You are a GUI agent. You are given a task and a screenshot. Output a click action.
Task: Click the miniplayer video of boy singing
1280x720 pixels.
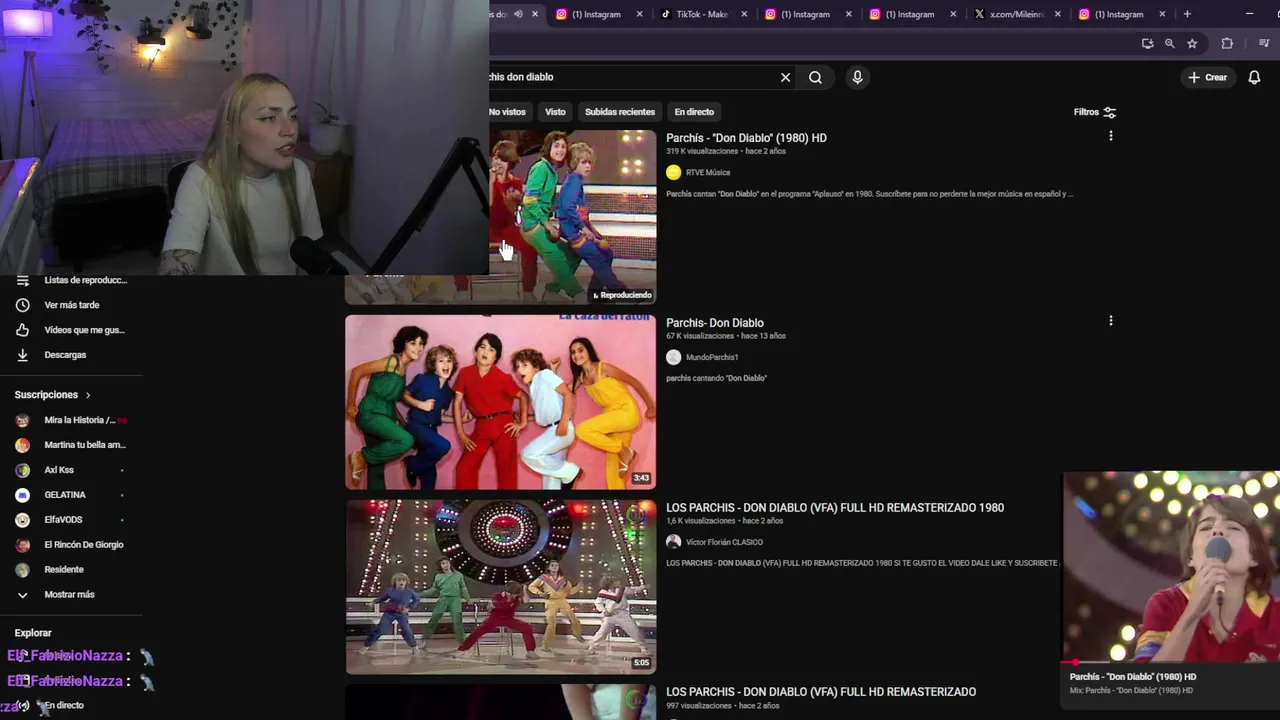click(x=1171, y=566)
